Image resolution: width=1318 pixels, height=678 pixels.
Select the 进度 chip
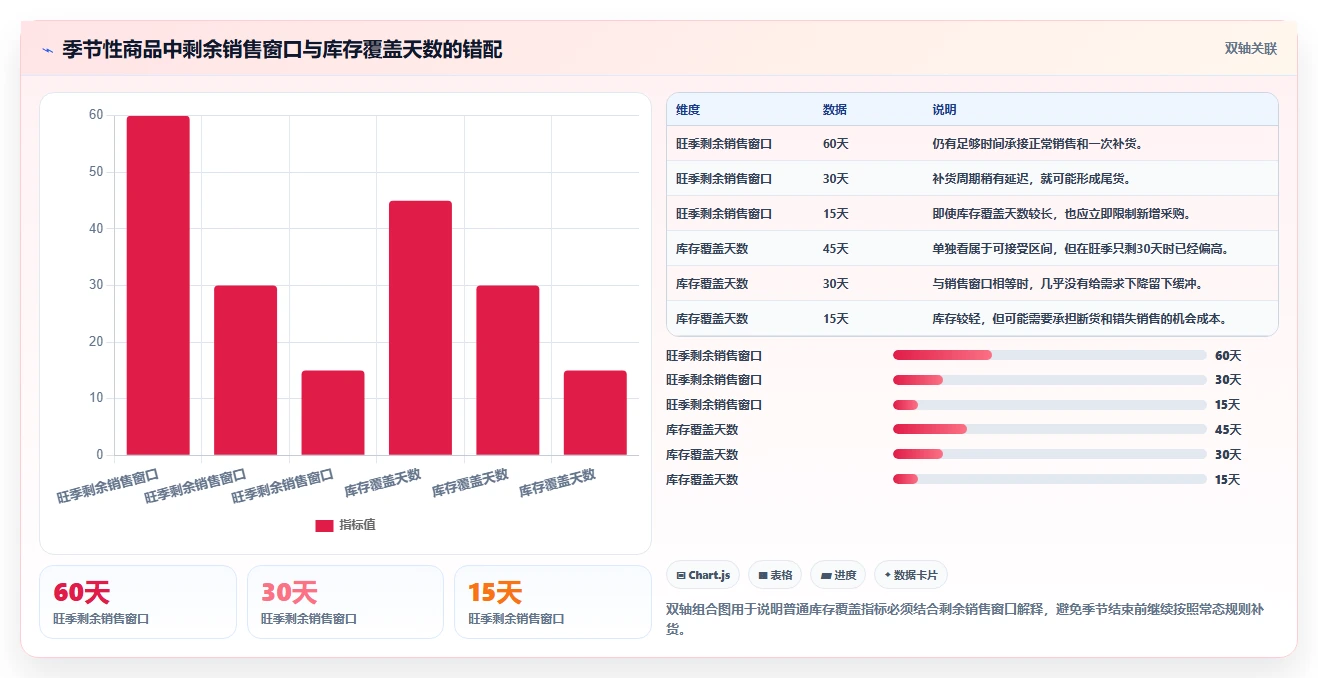(x=838, y=575)
